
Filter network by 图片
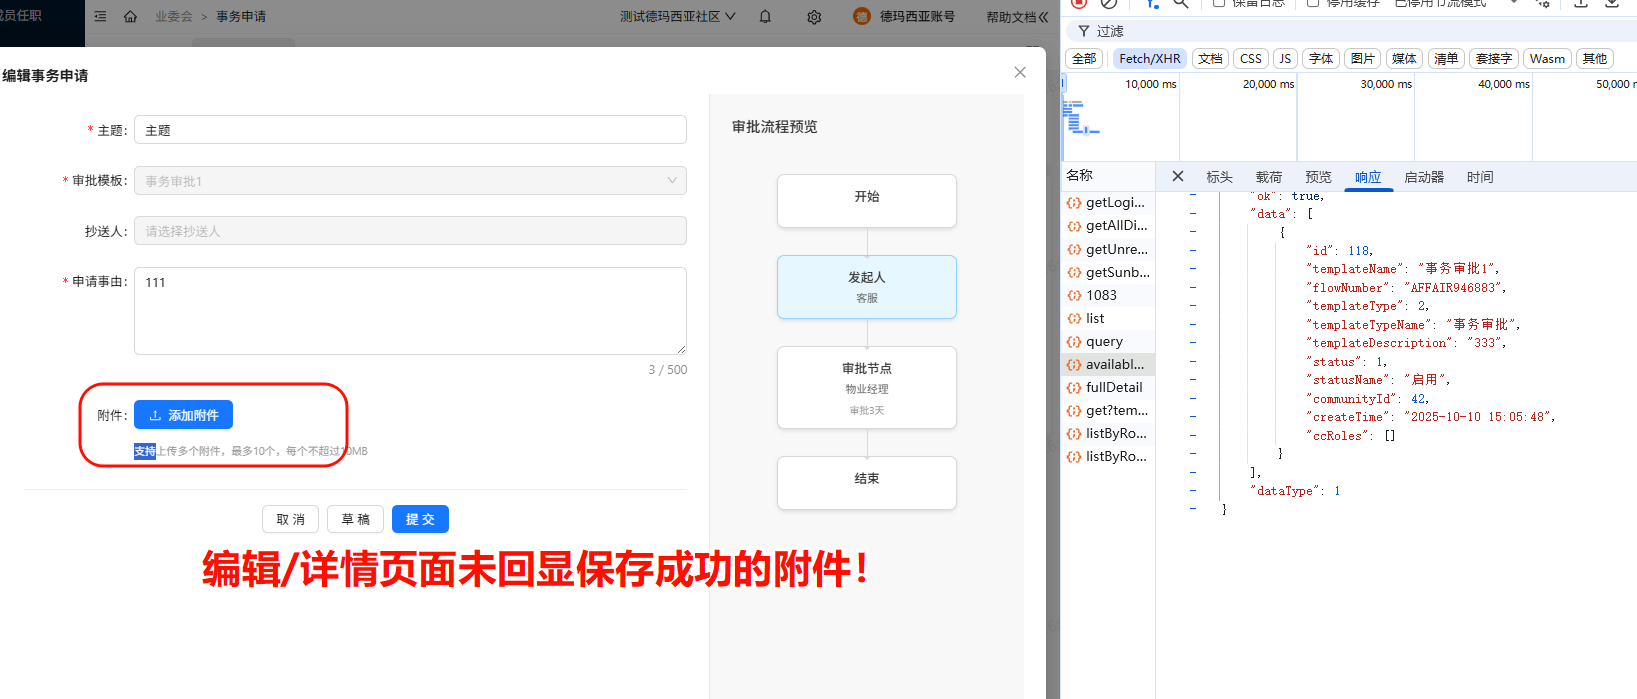coord(1362,59)
